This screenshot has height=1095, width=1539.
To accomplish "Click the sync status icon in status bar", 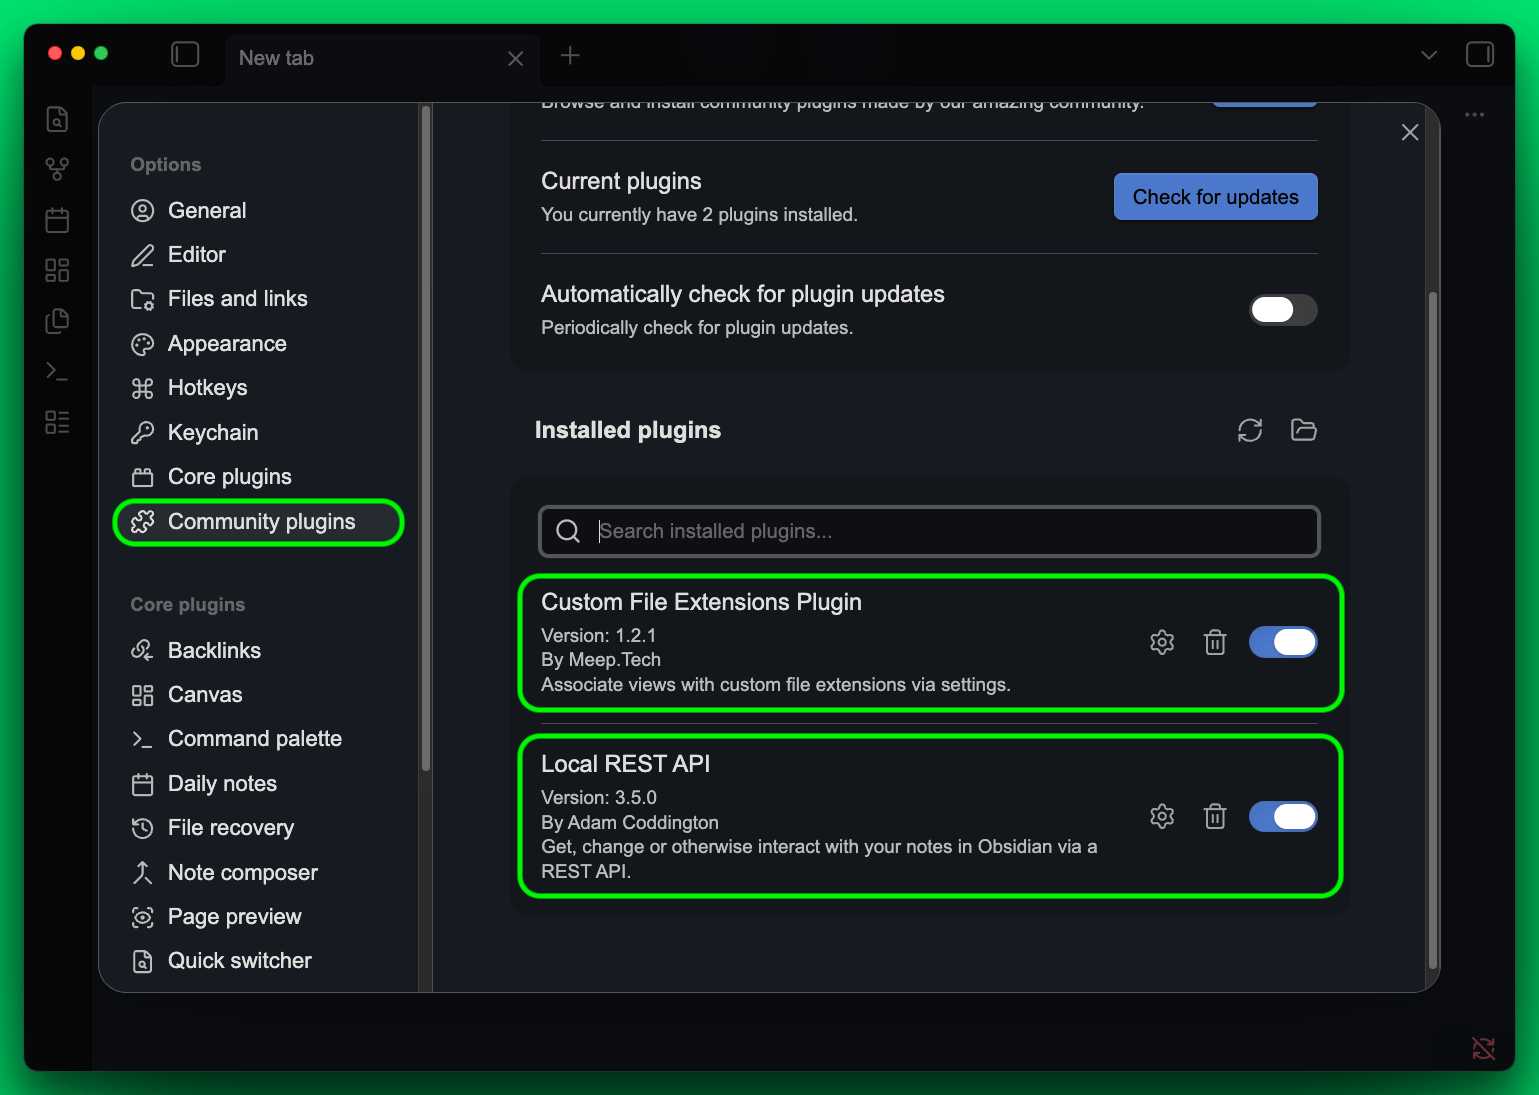I will click(1484, 1048).
